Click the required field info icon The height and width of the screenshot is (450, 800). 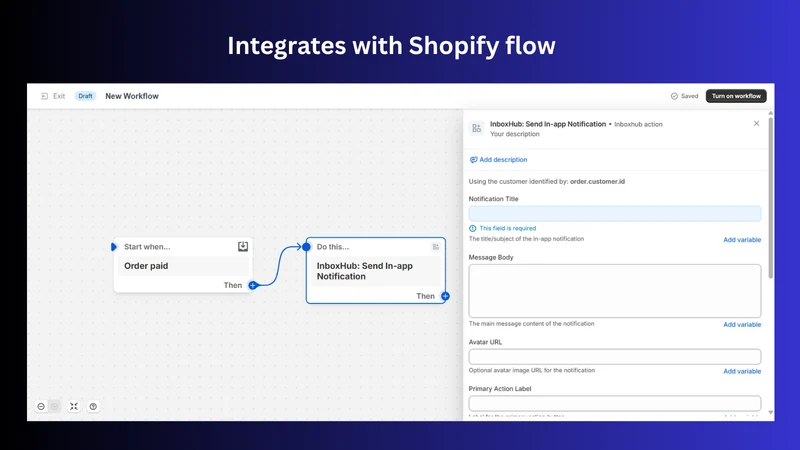point(472,229)
